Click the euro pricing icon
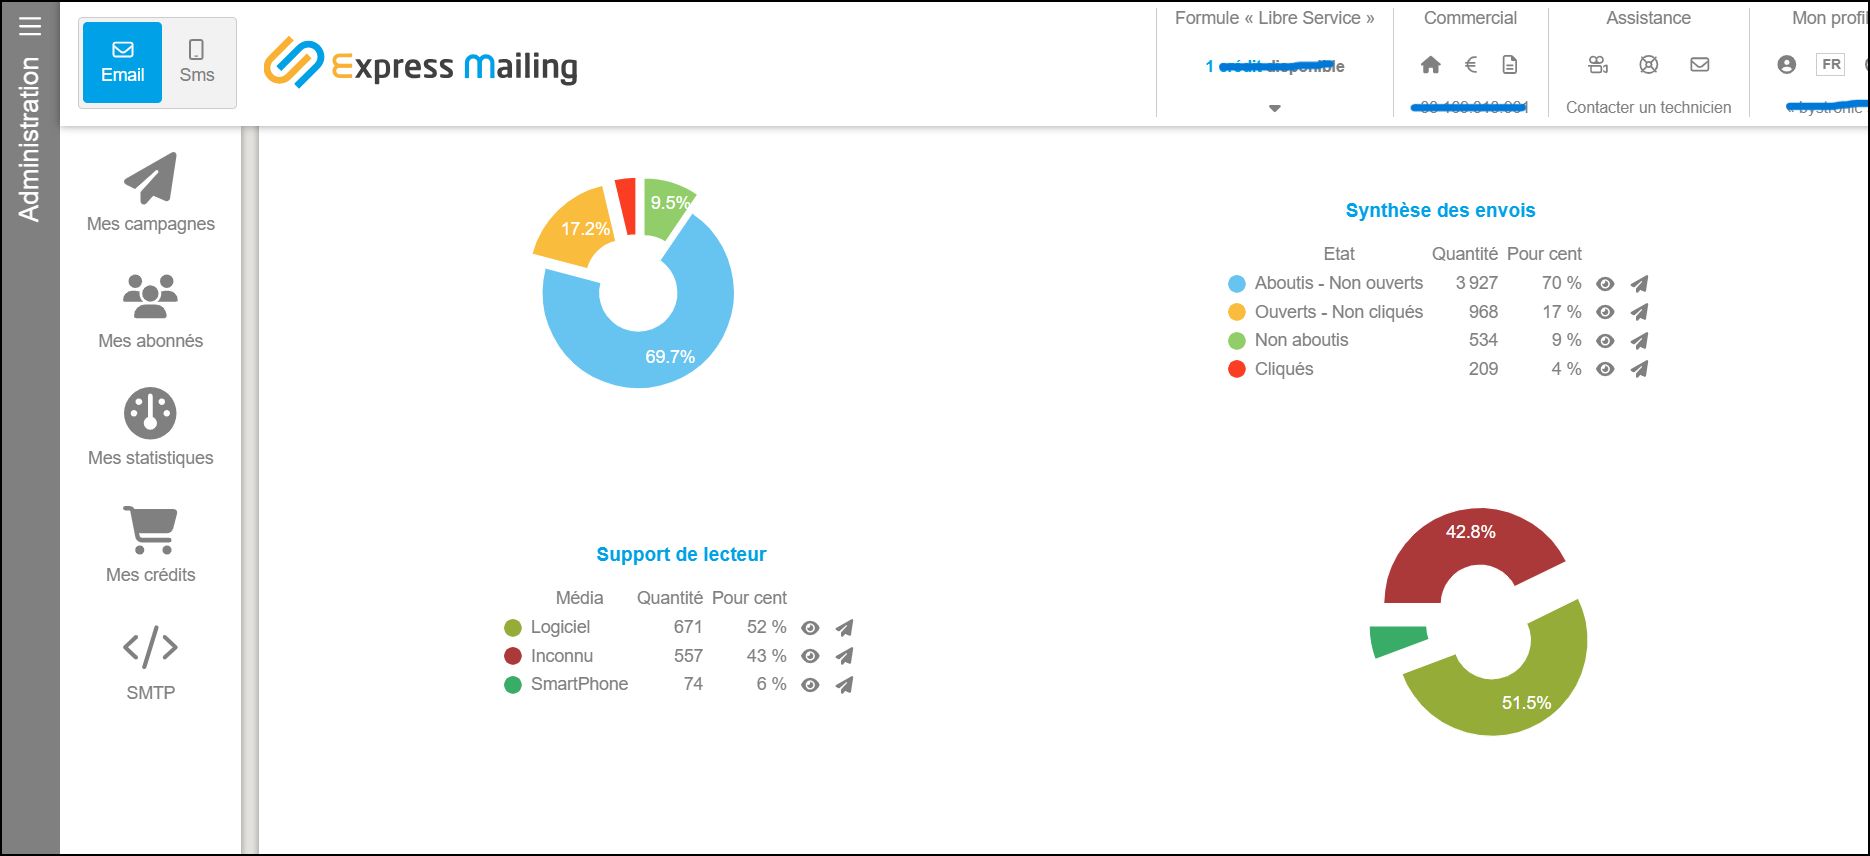The image size is (1870, 856). [x=1470, y=65]
